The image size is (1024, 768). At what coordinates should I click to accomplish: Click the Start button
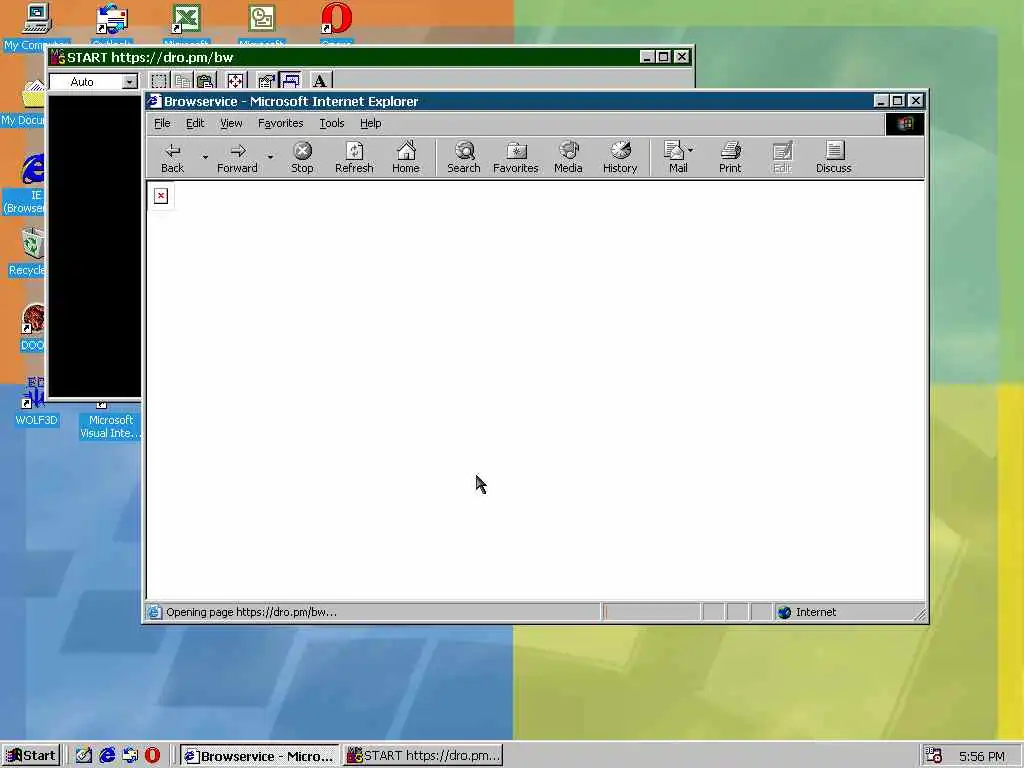click(x=31, y=756)
